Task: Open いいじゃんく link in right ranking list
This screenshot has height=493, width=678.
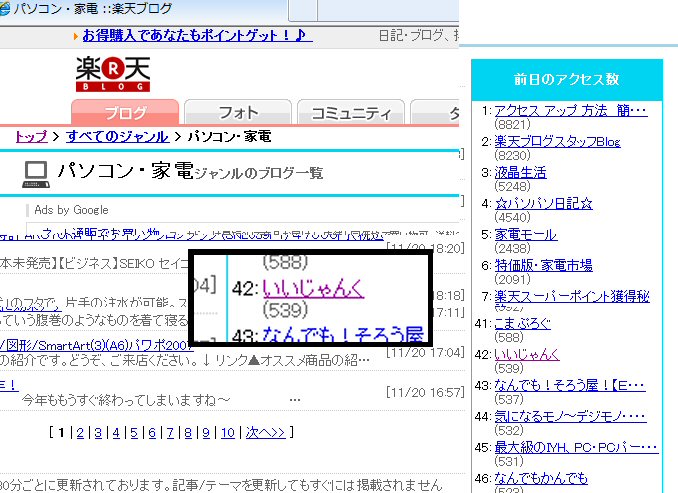Action: tap(527, 354)
